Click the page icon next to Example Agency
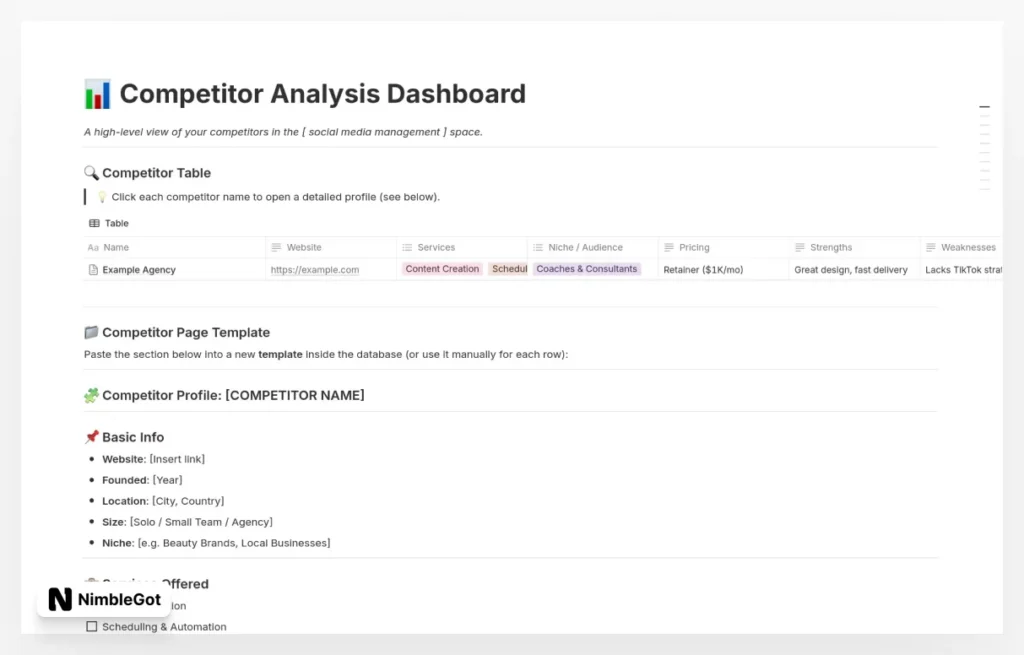1024x655 pixels. click(x=95, y=269)
